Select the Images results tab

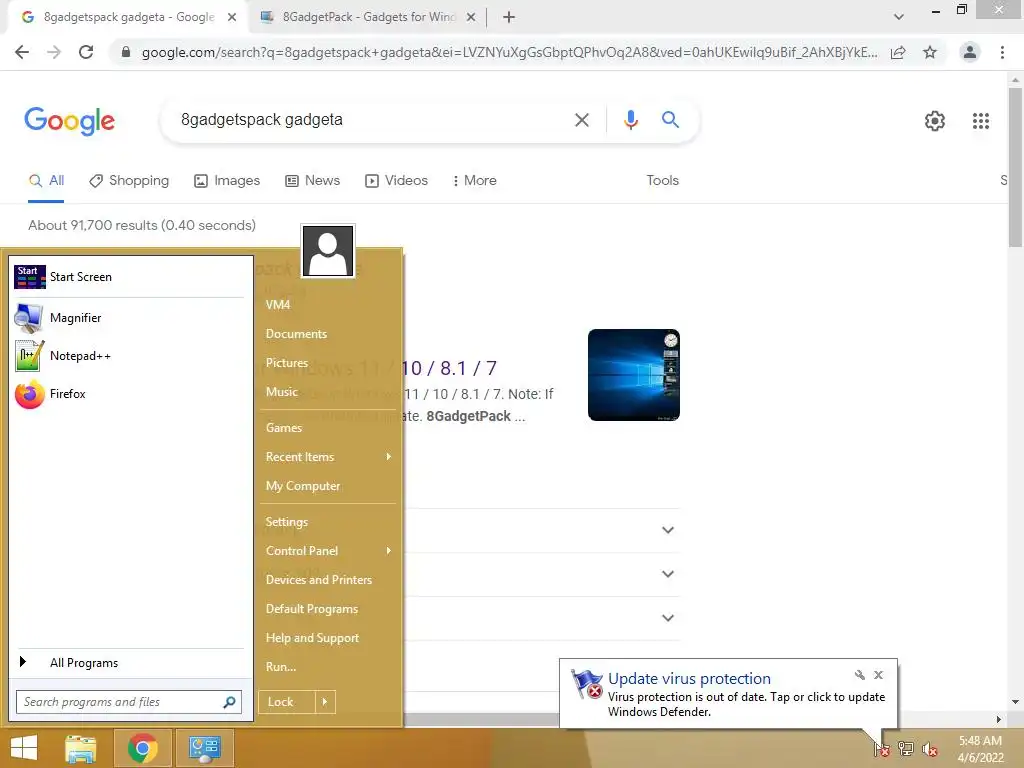(227, 181)
